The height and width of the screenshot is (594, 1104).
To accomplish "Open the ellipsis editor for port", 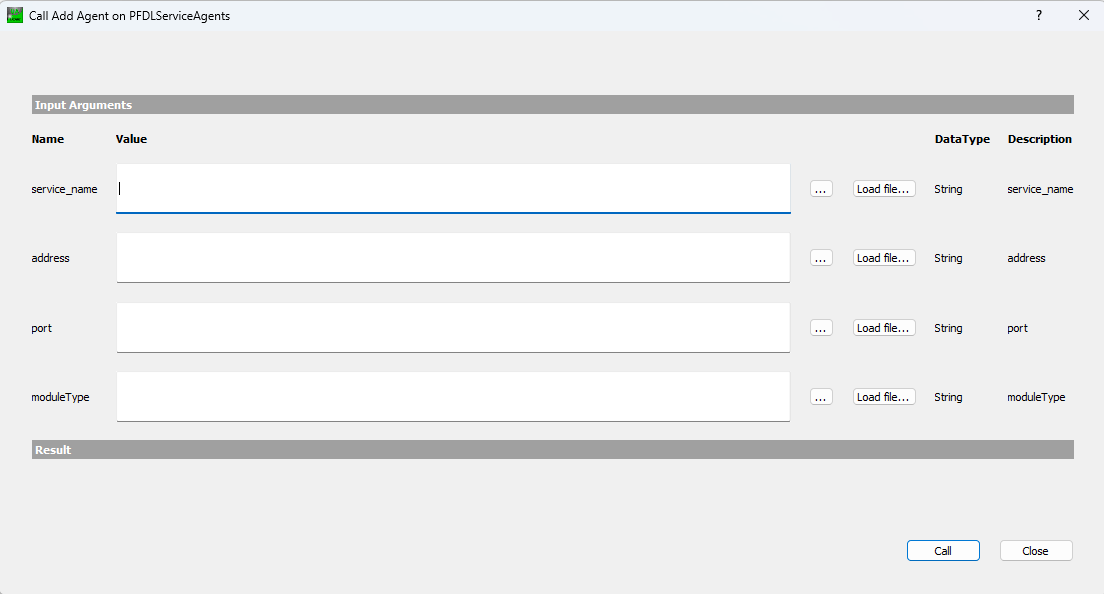I will 821,327.
